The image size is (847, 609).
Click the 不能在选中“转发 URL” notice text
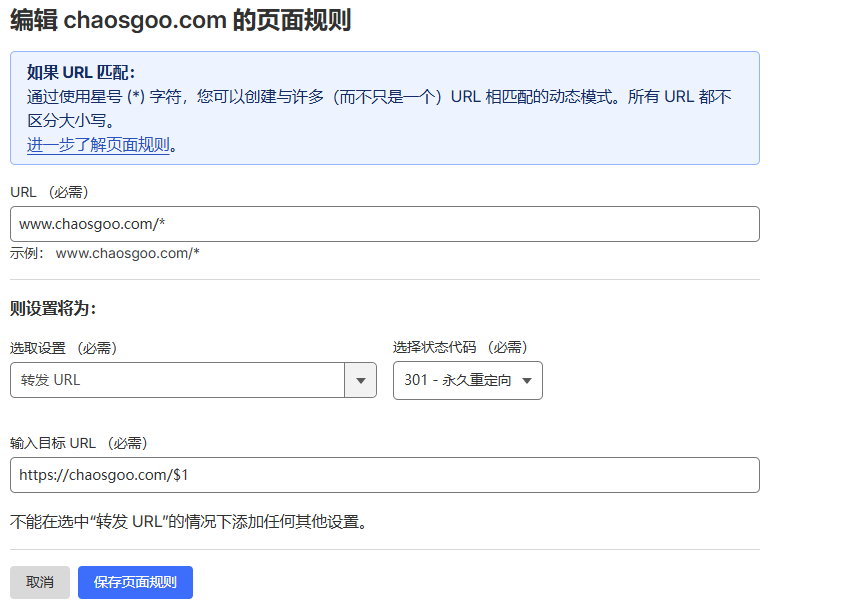(188, 521)
